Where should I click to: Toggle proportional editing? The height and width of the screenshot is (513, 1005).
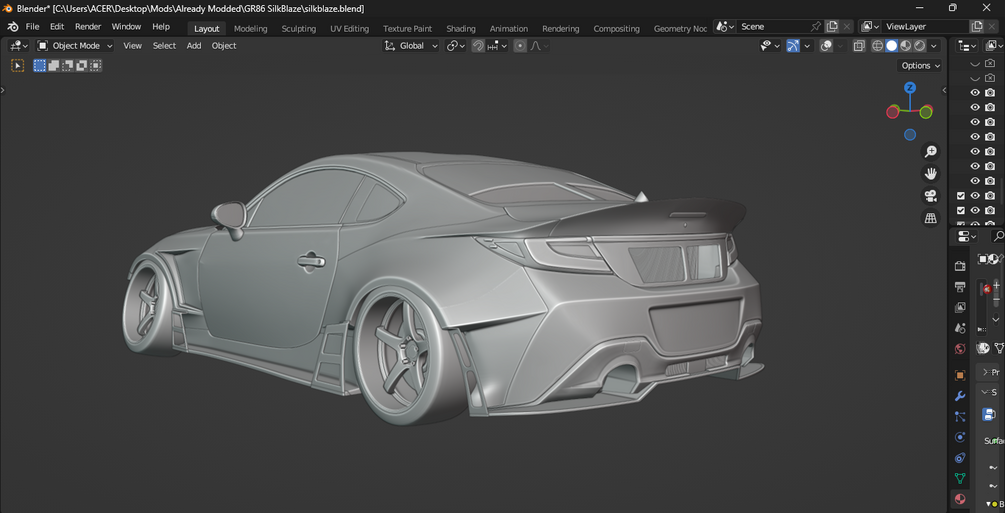point(520,46)
